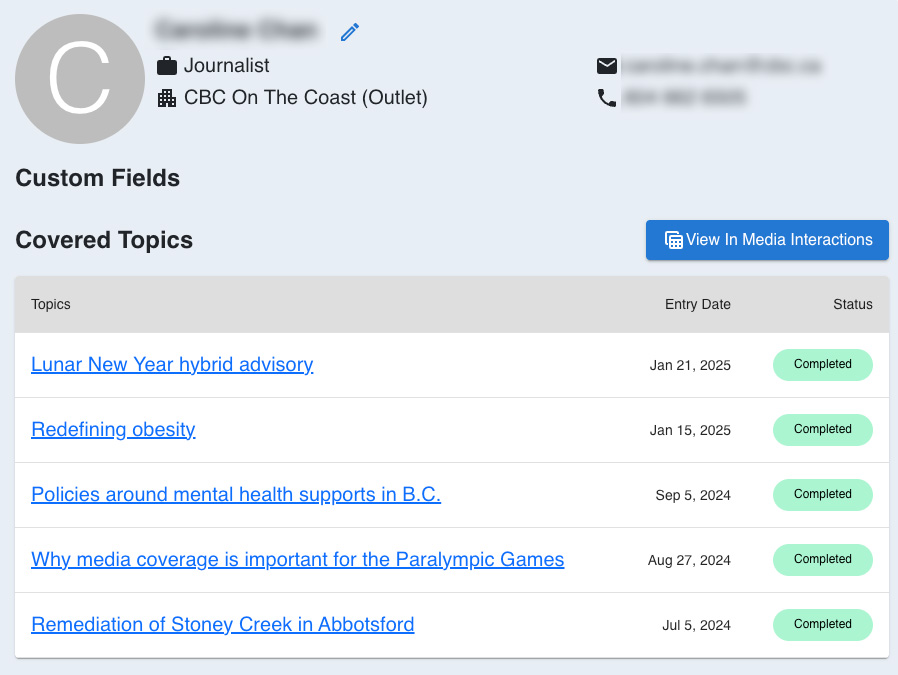Click the Status column header
The height and width of the screenshot is (675, 898).
852,304
